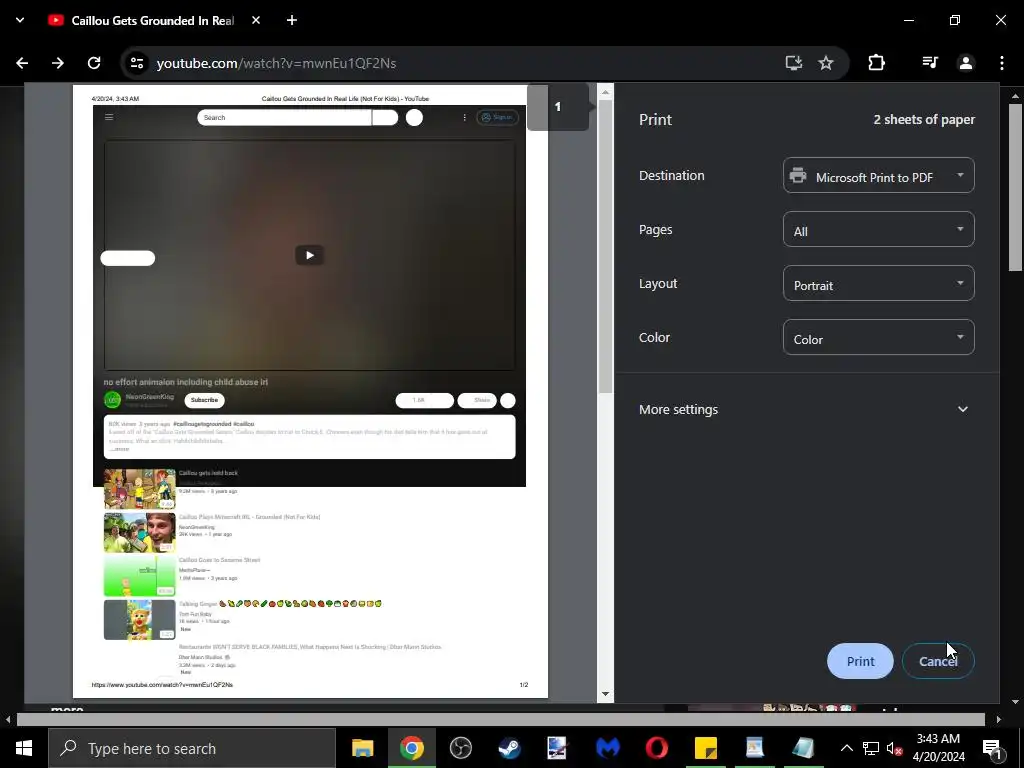The width and height of the screenshot is (1024, 768).
Task: Open the Layout dropdown
Action: (x=878, y=283)
